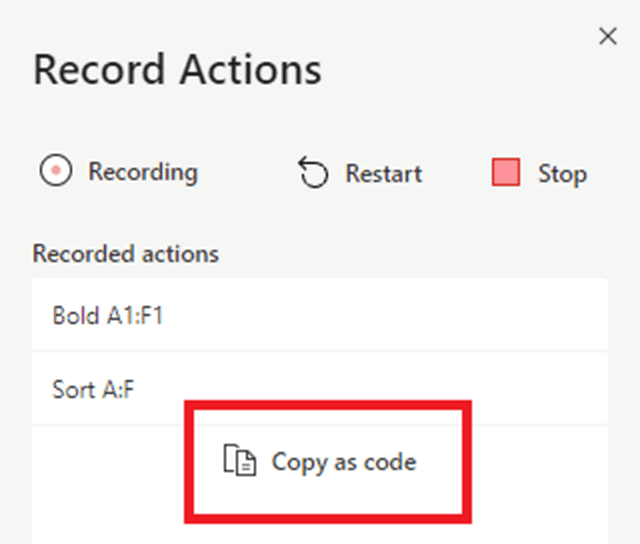Screen dimensions: 640x544
Task: Click the blank area below Copy as code
Action: click(320, 532)
